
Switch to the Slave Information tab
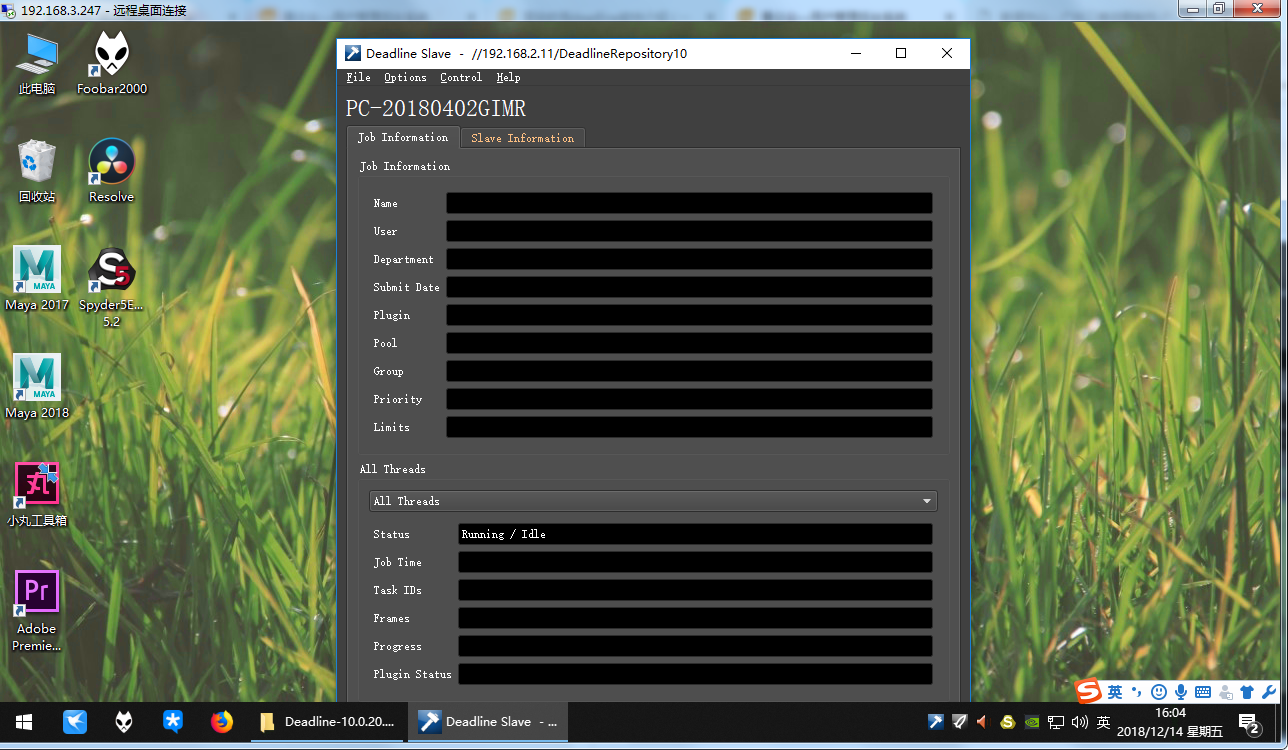pyautogui.click(x=522, y=138)
